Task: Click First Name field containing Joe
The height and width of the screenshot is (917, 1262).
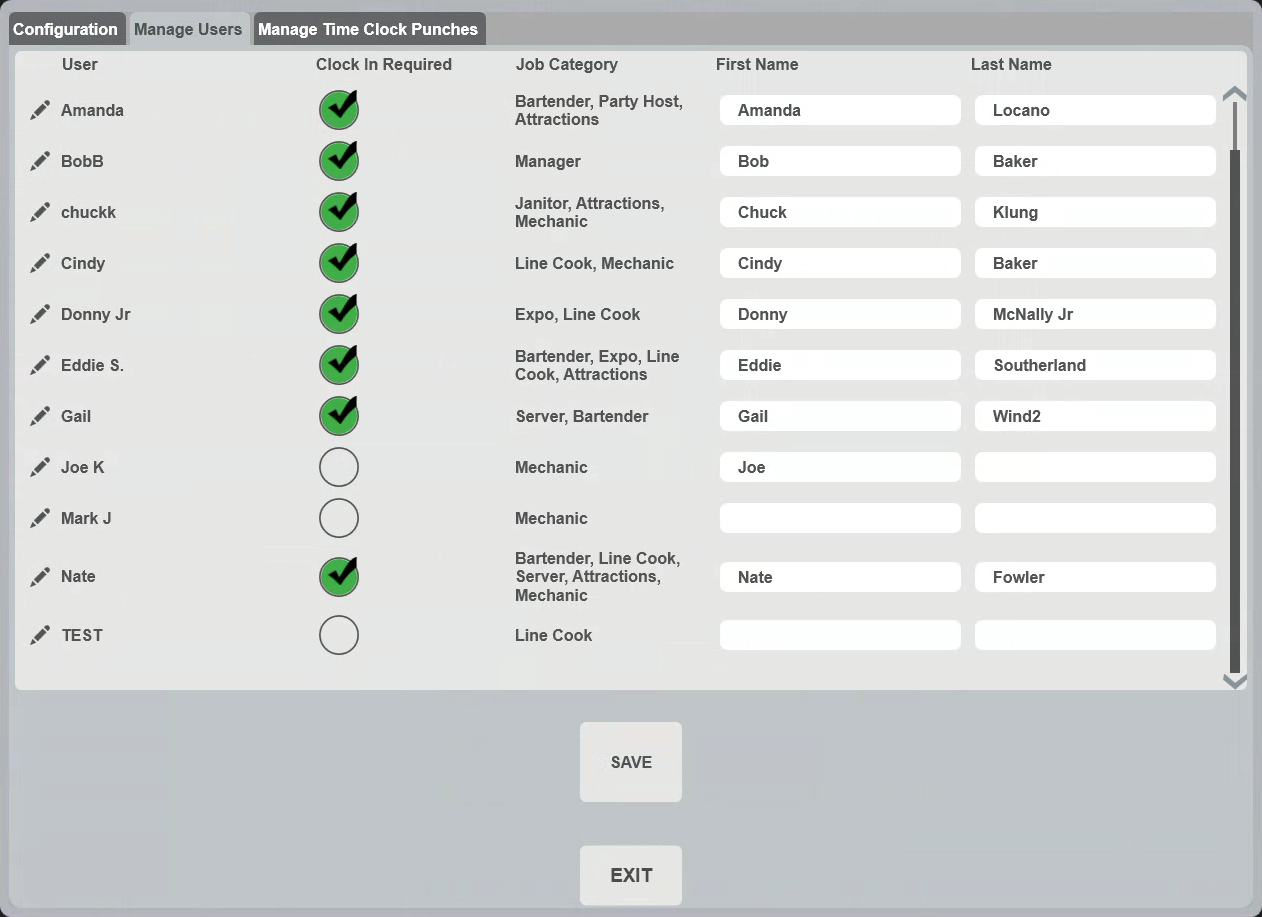Action: [x=840, y=467]
